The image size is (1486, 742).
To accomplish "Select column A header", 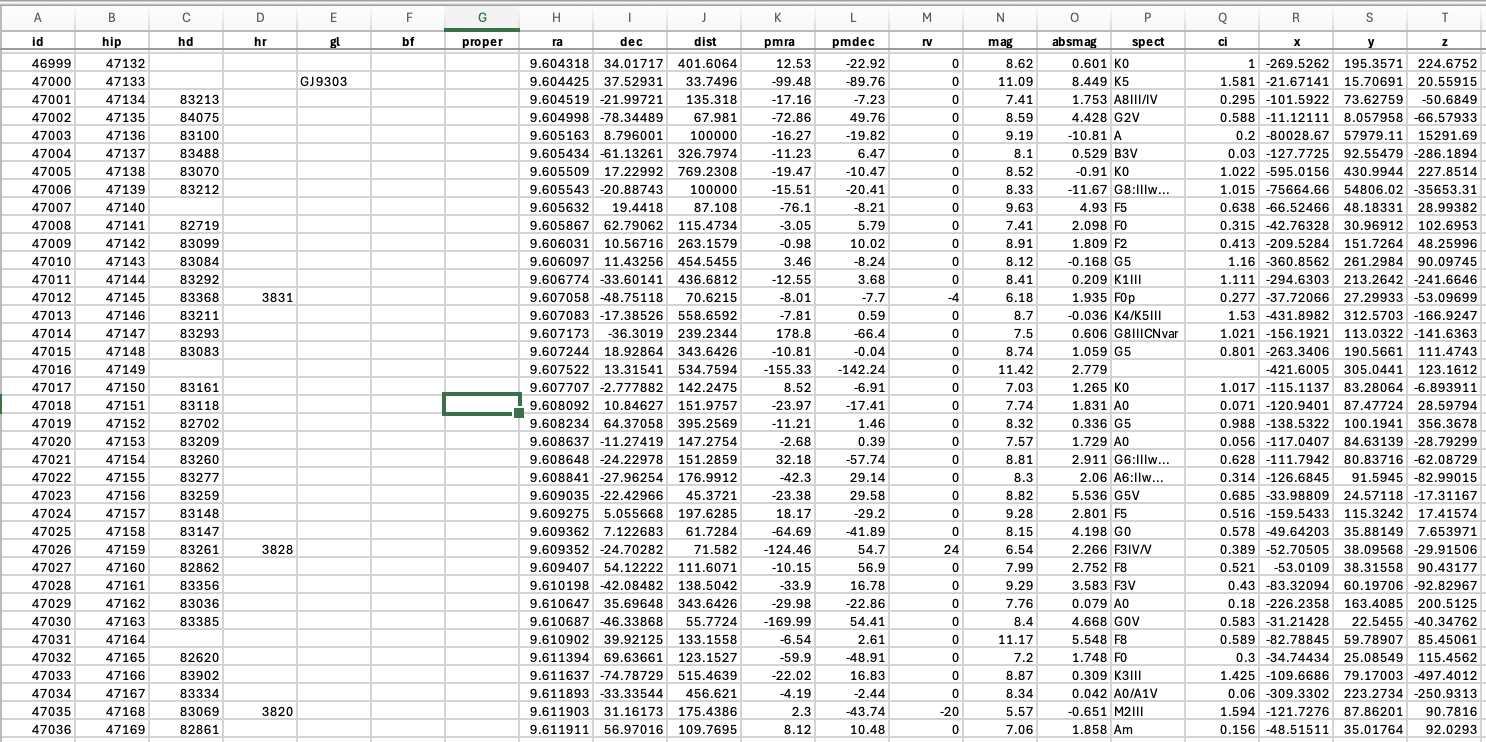I will pyautogui.click(x=38, y=17).
